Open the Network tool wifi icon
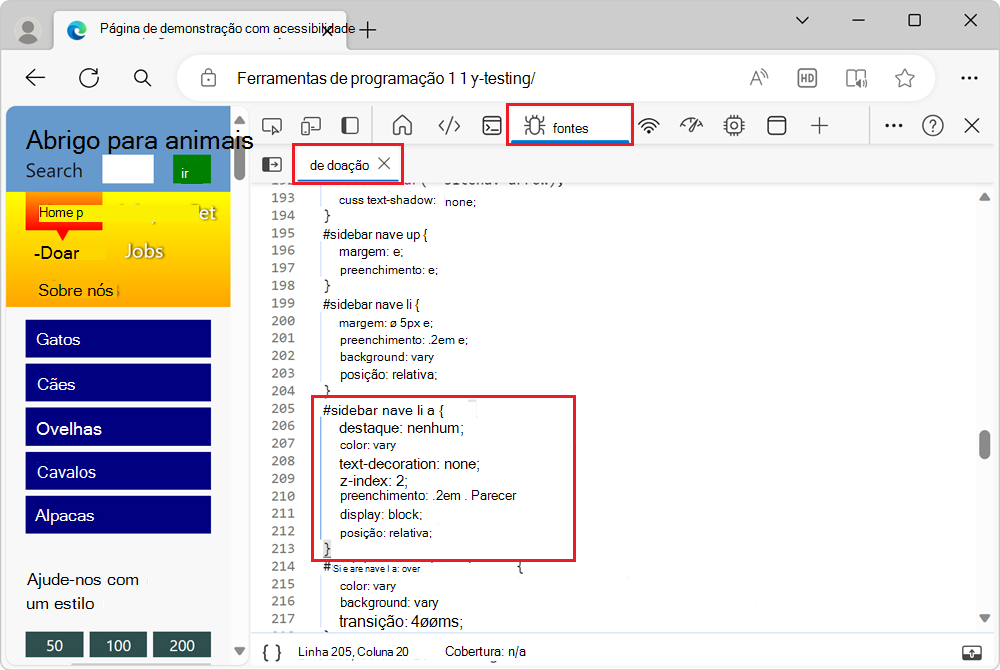1000x670 pixels. click(x=649, y=126)
